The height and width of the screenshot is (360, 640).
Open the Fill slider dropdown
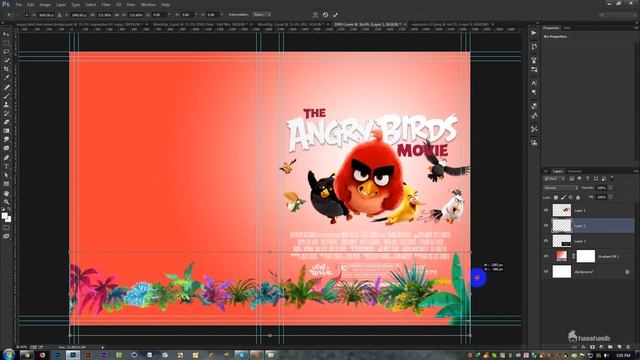coord(610,197)
